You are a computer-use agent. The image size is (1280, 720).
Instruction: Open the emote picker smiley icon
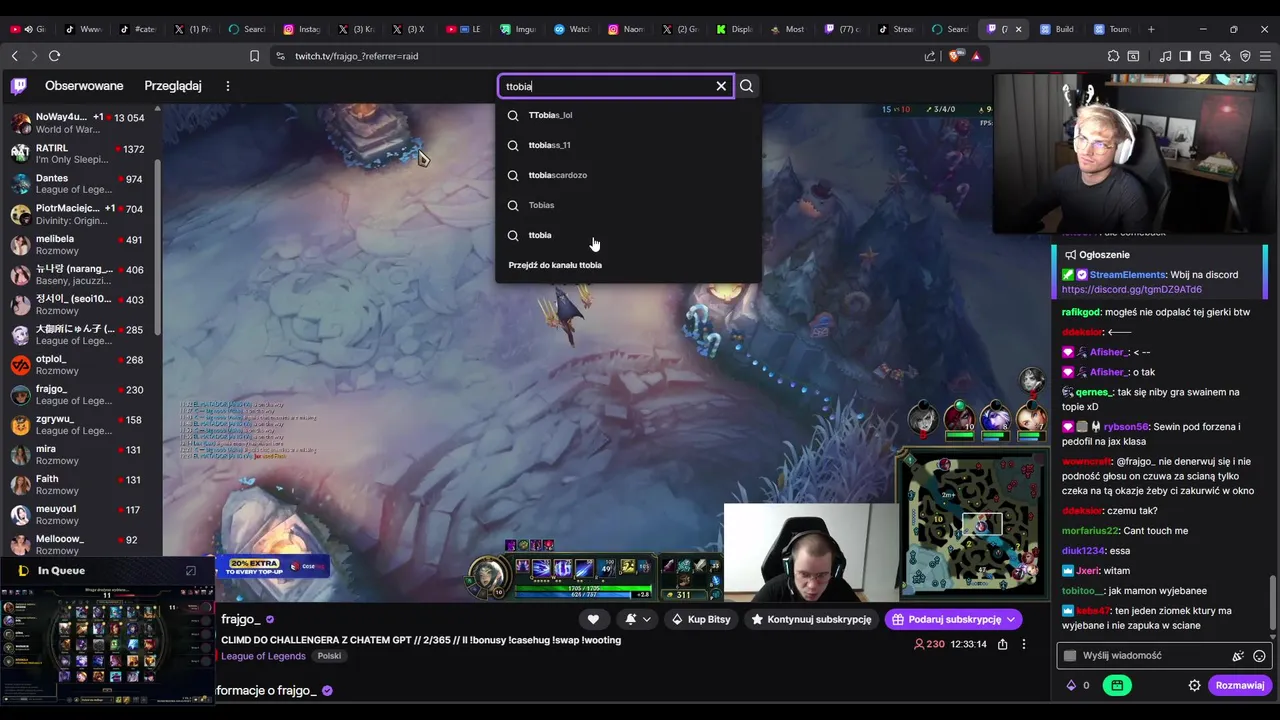click(1259, 656)
